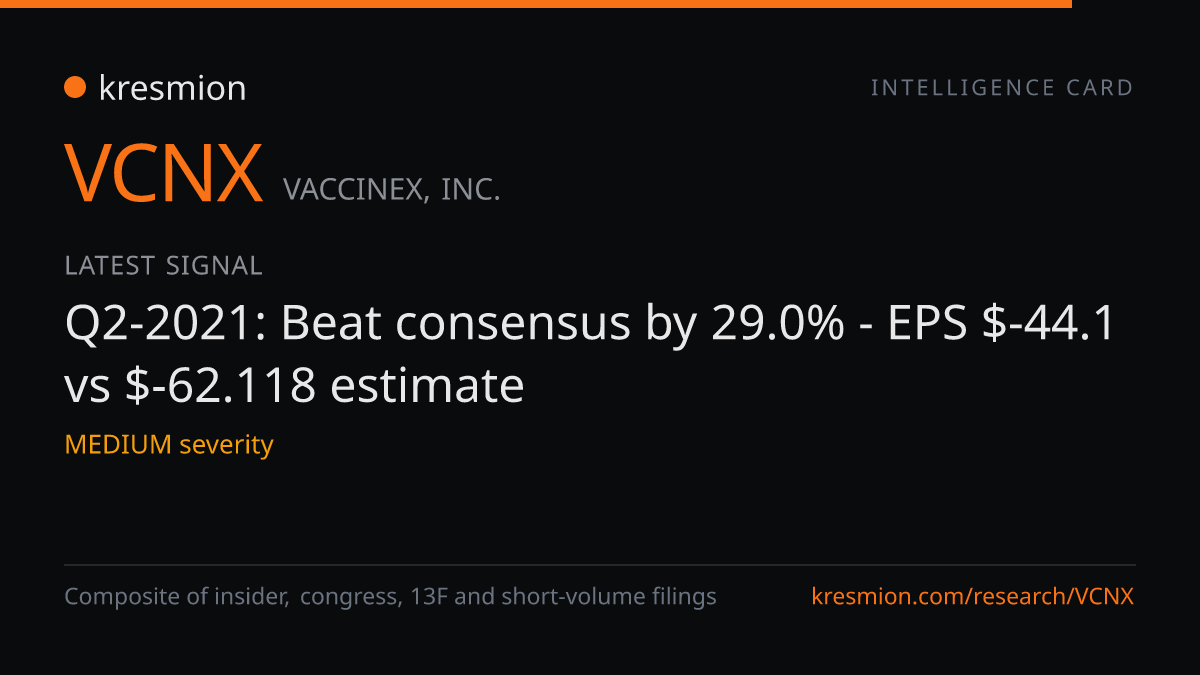Click the orange kresmion logo dot
1200x675 pixels.
pyautogui.click(x=75, y=88)
